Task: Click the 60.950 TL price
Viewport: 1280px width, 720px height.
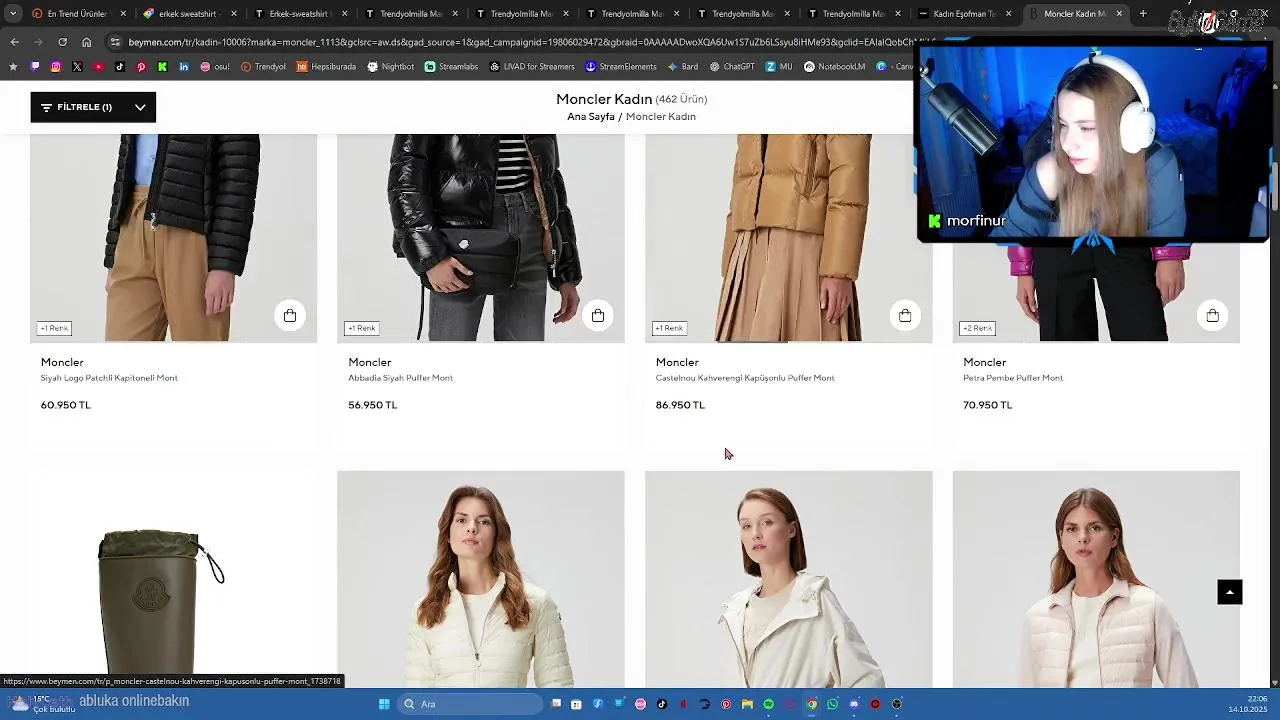Action: point(65,405)
